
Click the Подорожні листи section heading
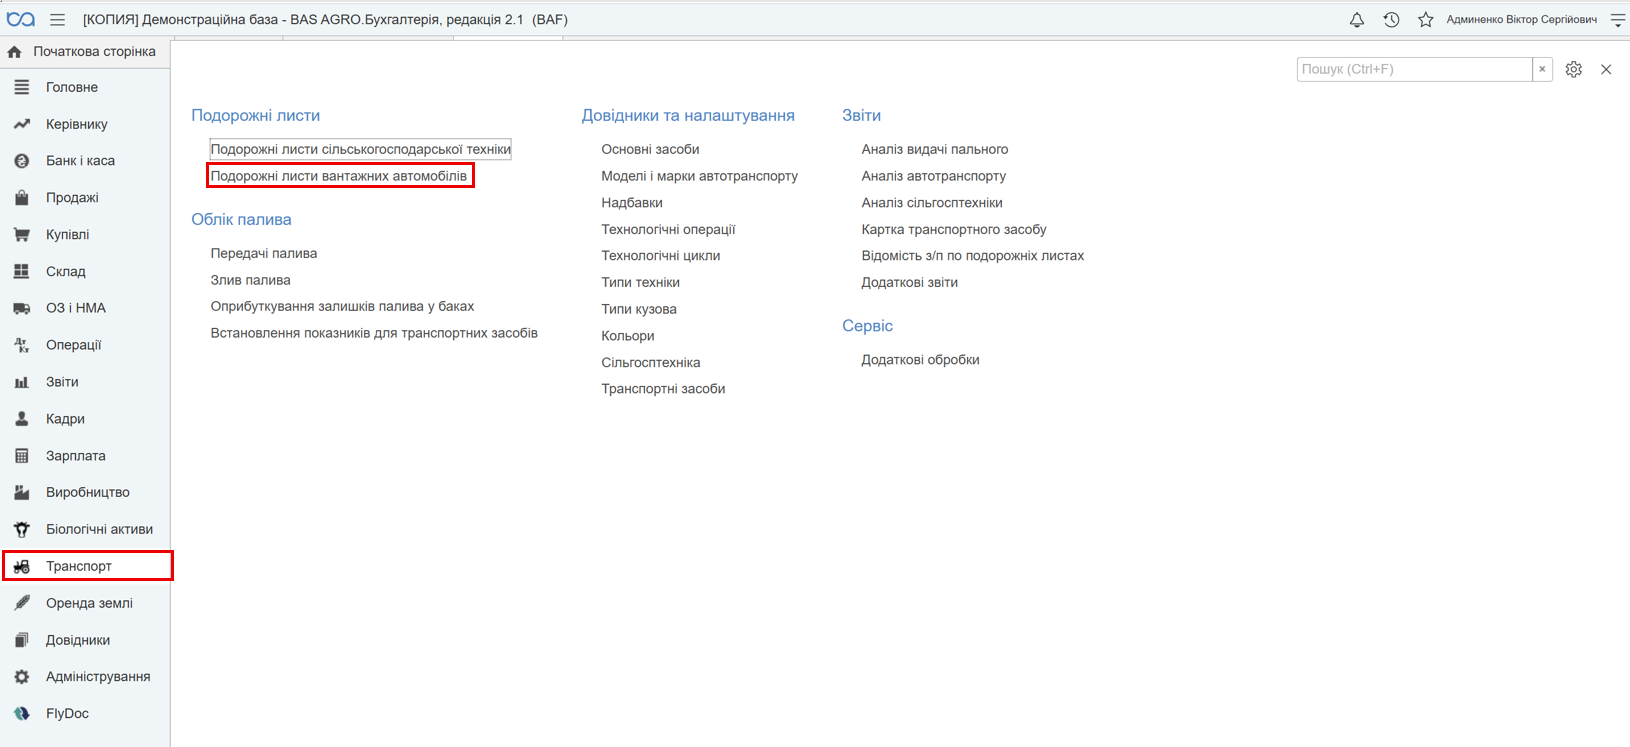[x=256, y=115]
